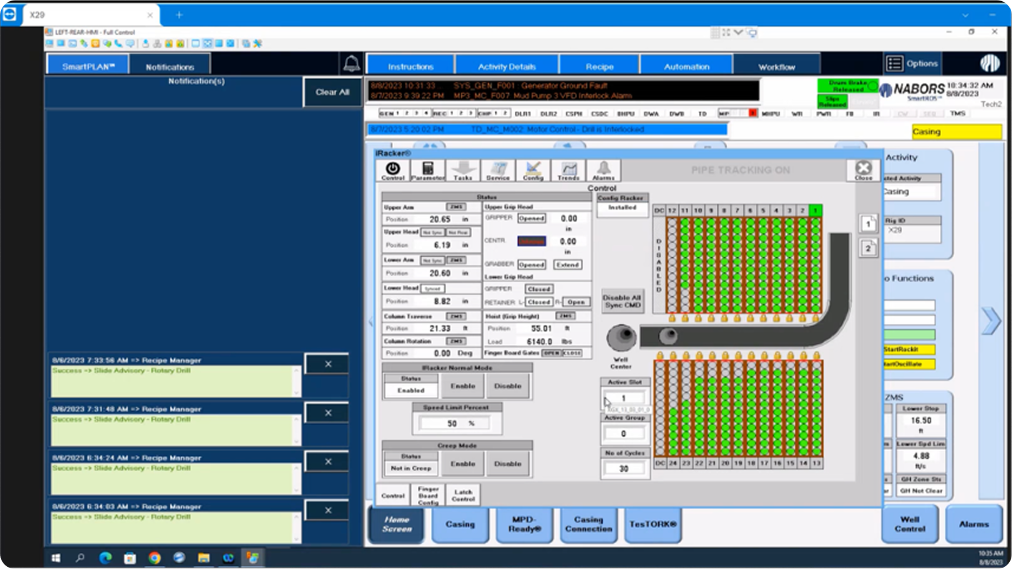Open Well Control screen
This screenshot has width=1013, height=570.
click(910, 524)
